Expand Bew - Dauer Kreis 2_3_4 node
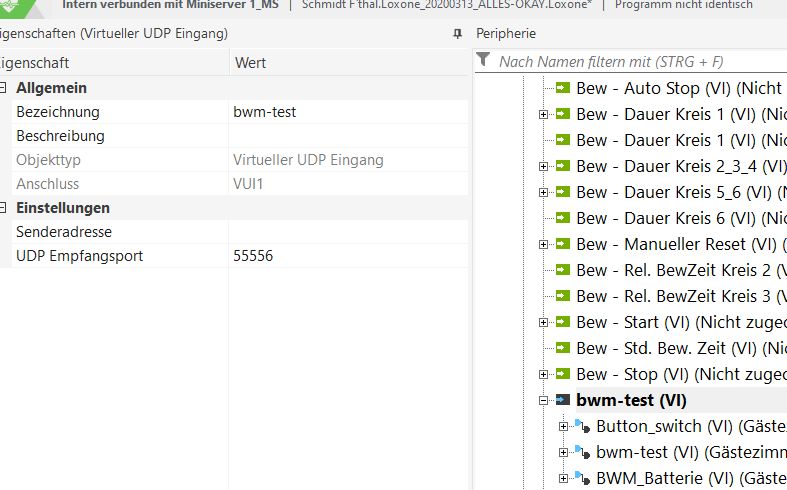The width and height of the screenshot is (787, 490). [x=543, y=166]
